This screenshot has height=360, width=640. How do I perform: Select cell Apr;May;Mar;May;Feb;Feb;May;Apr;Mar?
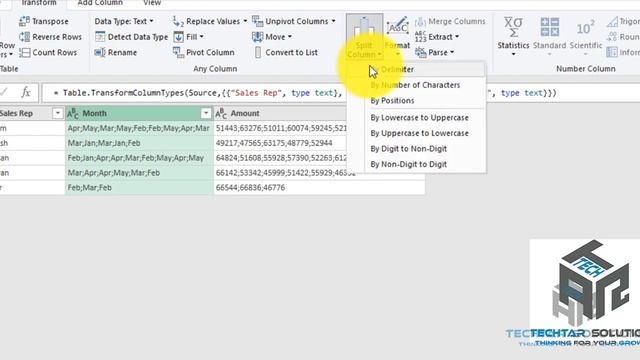coord(139,128)
